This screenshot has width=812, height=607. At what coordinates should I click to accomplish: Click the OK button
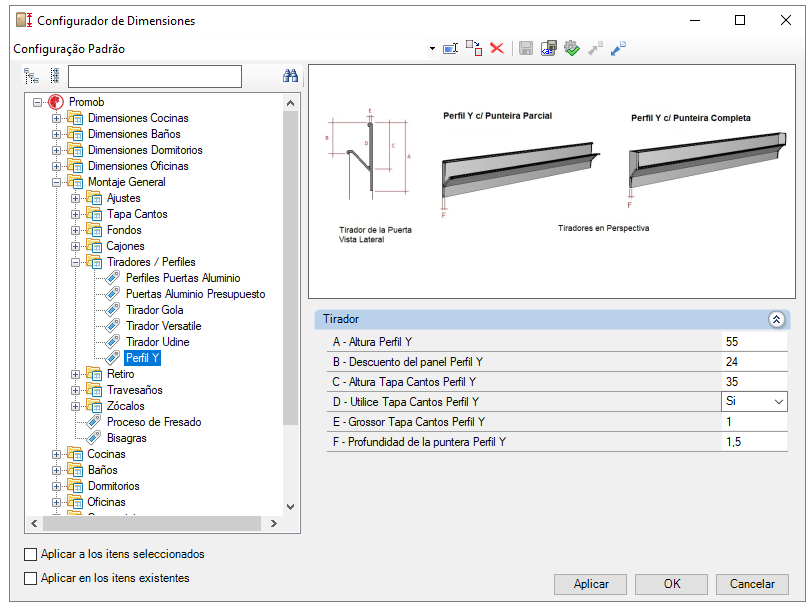pyautogui.click(x=672, y=584)
